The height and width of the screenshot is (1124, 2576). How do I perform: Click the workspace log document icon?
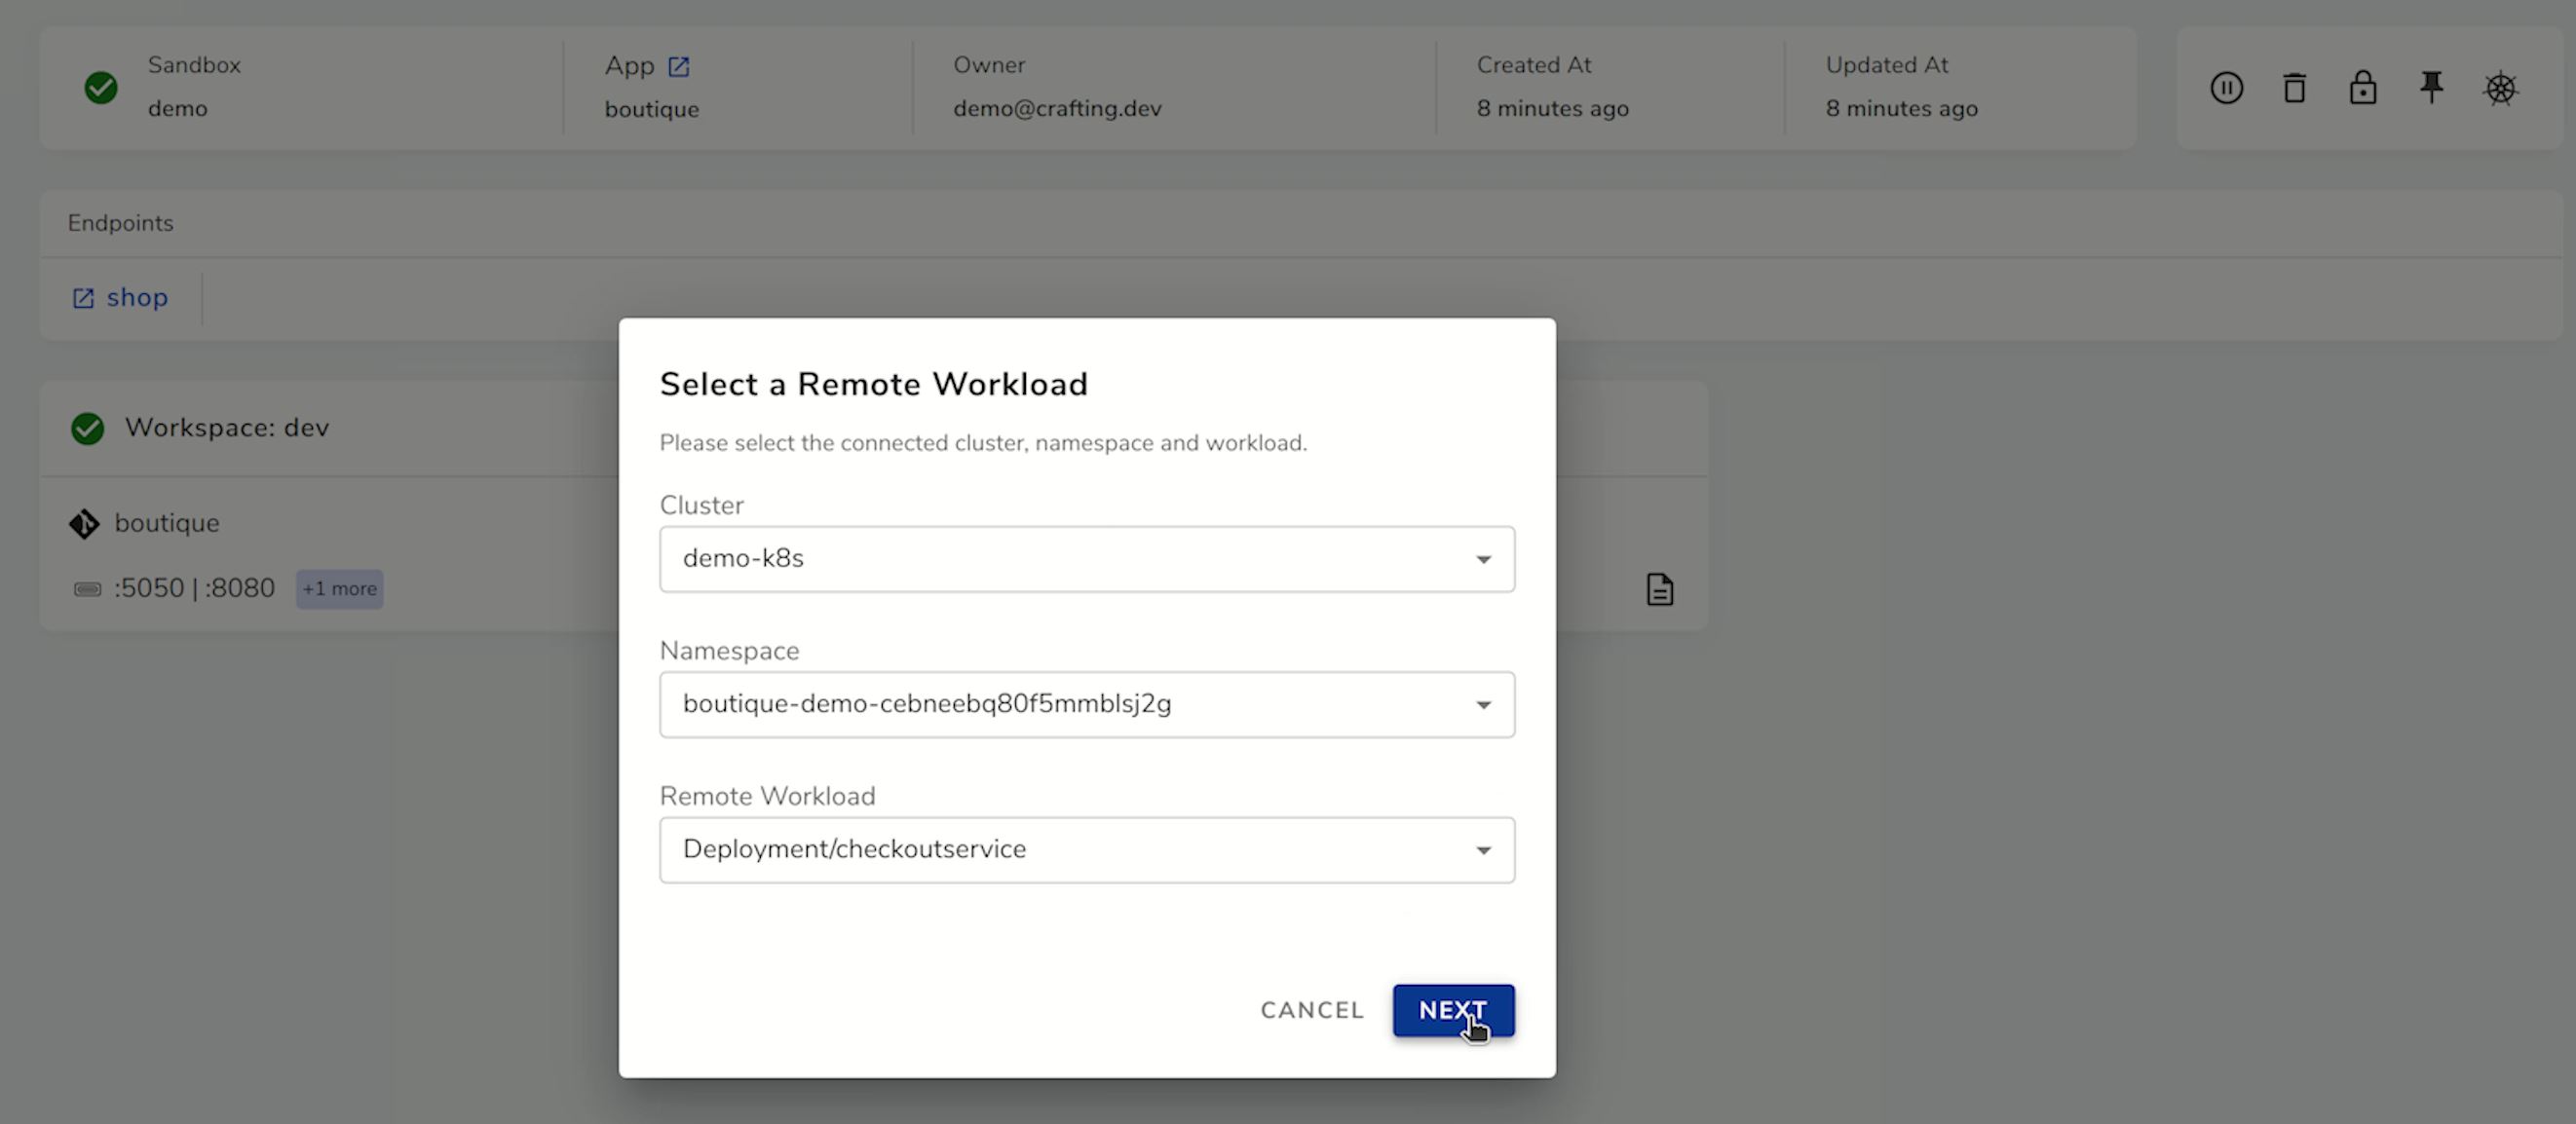(x=1660, y=589)
